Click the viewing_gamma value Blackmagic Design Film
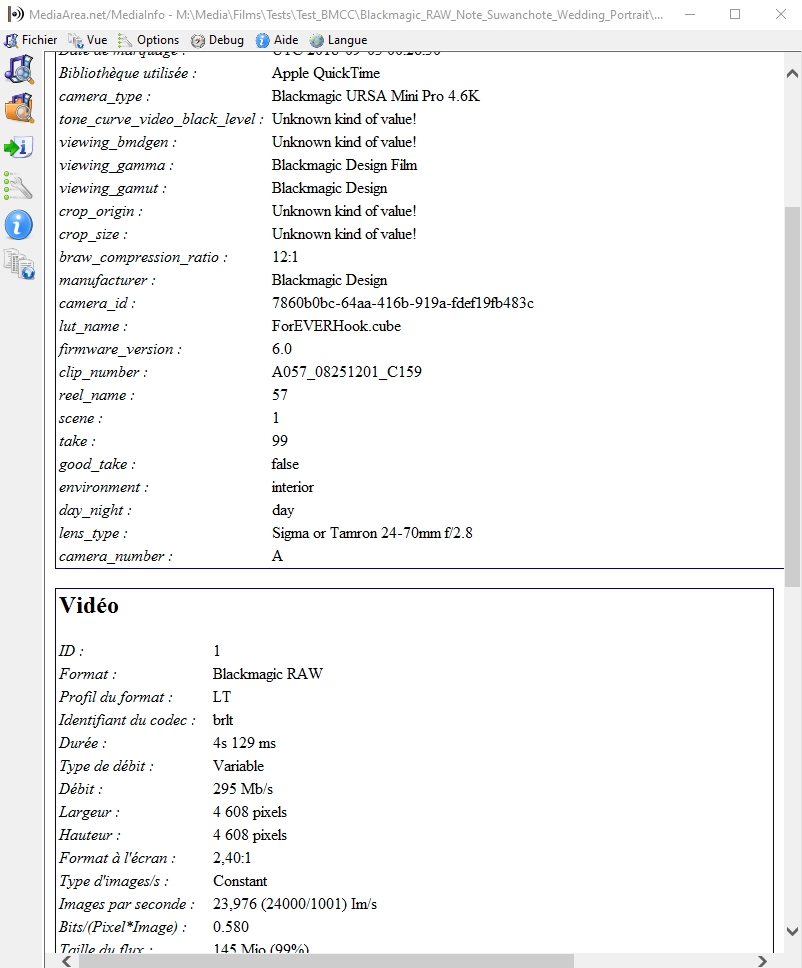Image resolution: width=802 pixels, height=968 pixels. point(345,165)
